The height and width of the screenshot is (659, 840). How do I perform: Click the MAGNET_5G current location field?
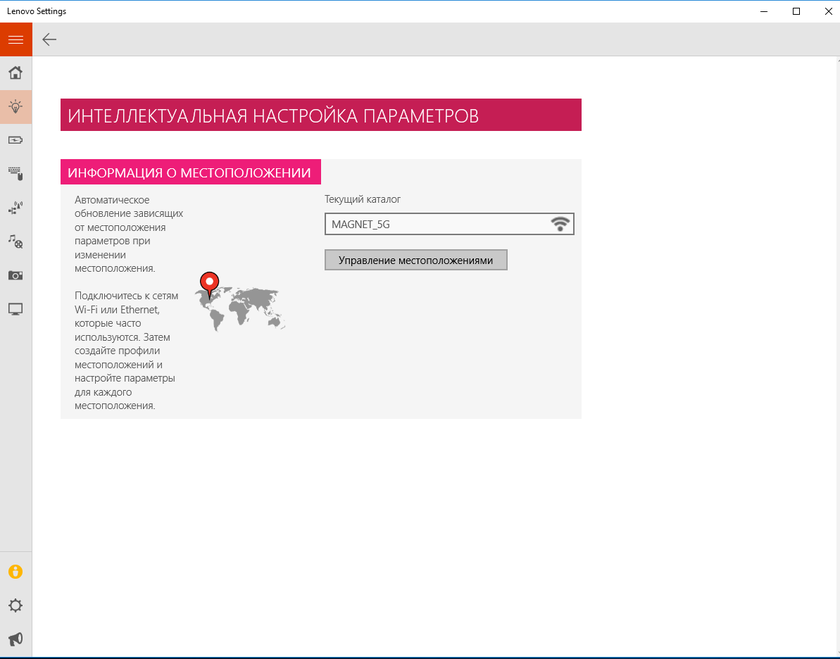[435, 224]
